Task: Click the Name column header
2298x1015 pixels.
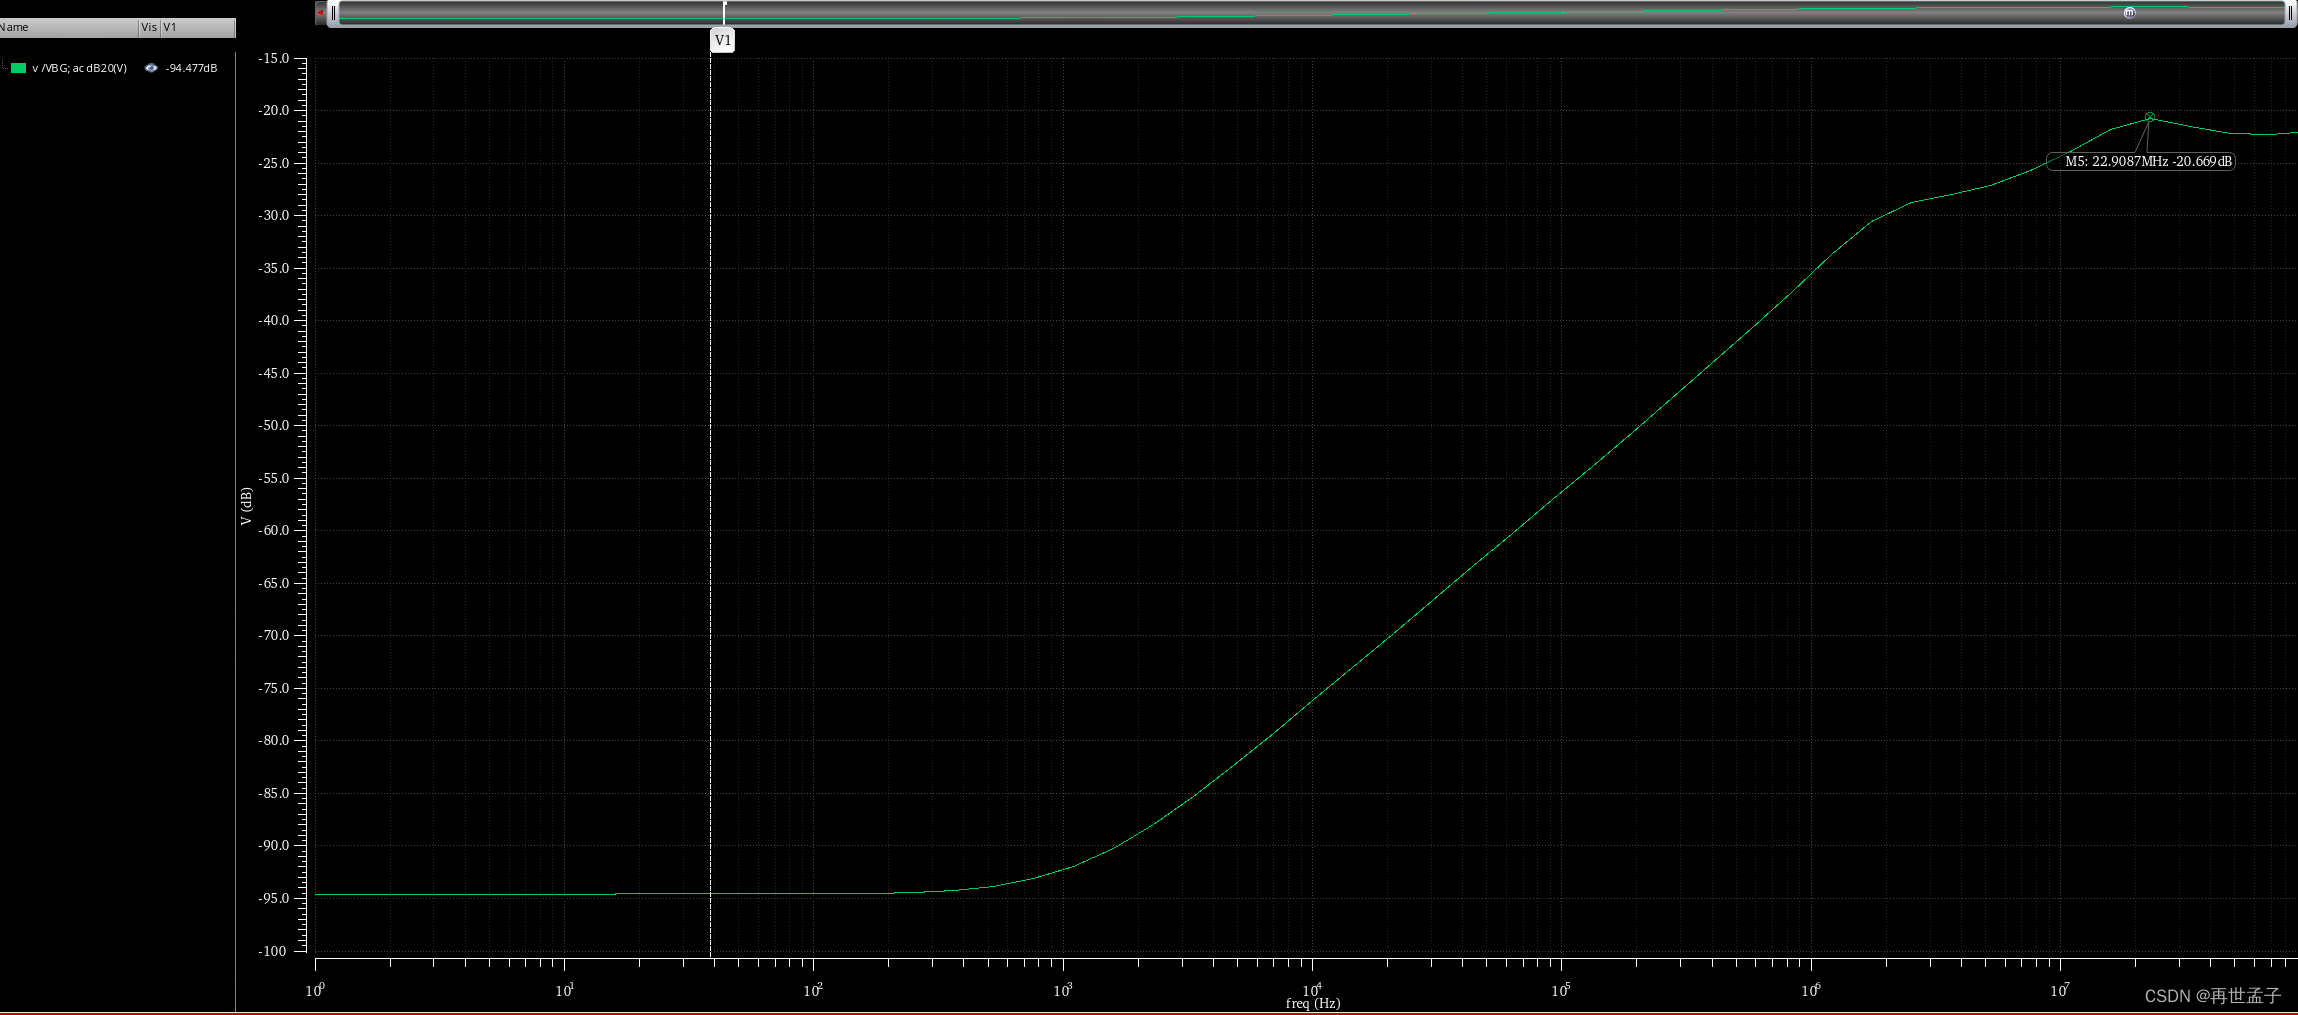Action: 69,27
